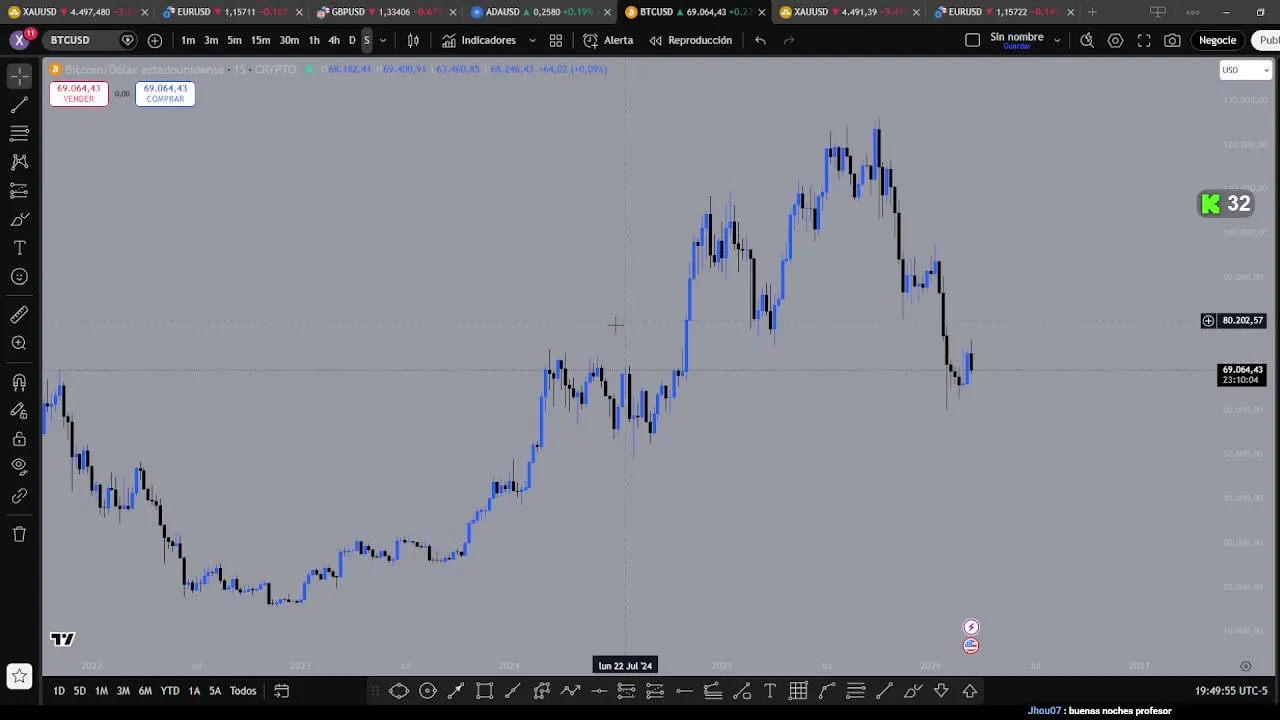Hide all drawings with eye icon
The width and height of the screenshot is (1280, 720).
(x=19, y=467)
